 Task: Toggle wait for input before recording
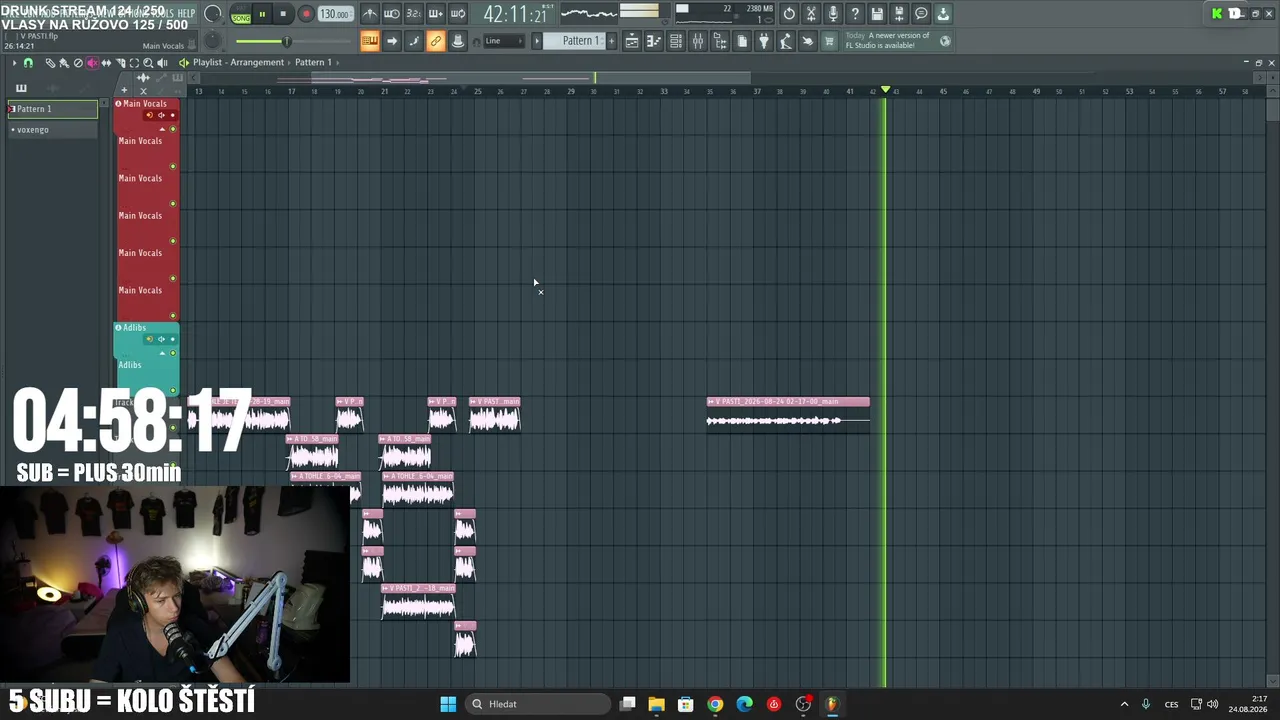[392, 14]
